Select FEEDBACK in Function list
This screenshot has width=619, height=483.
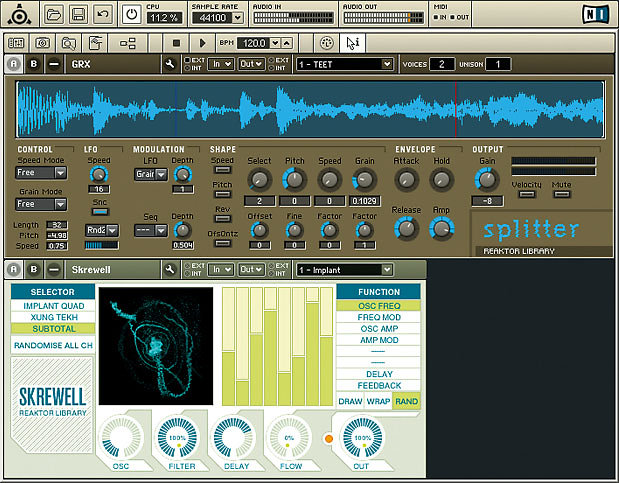379,385
